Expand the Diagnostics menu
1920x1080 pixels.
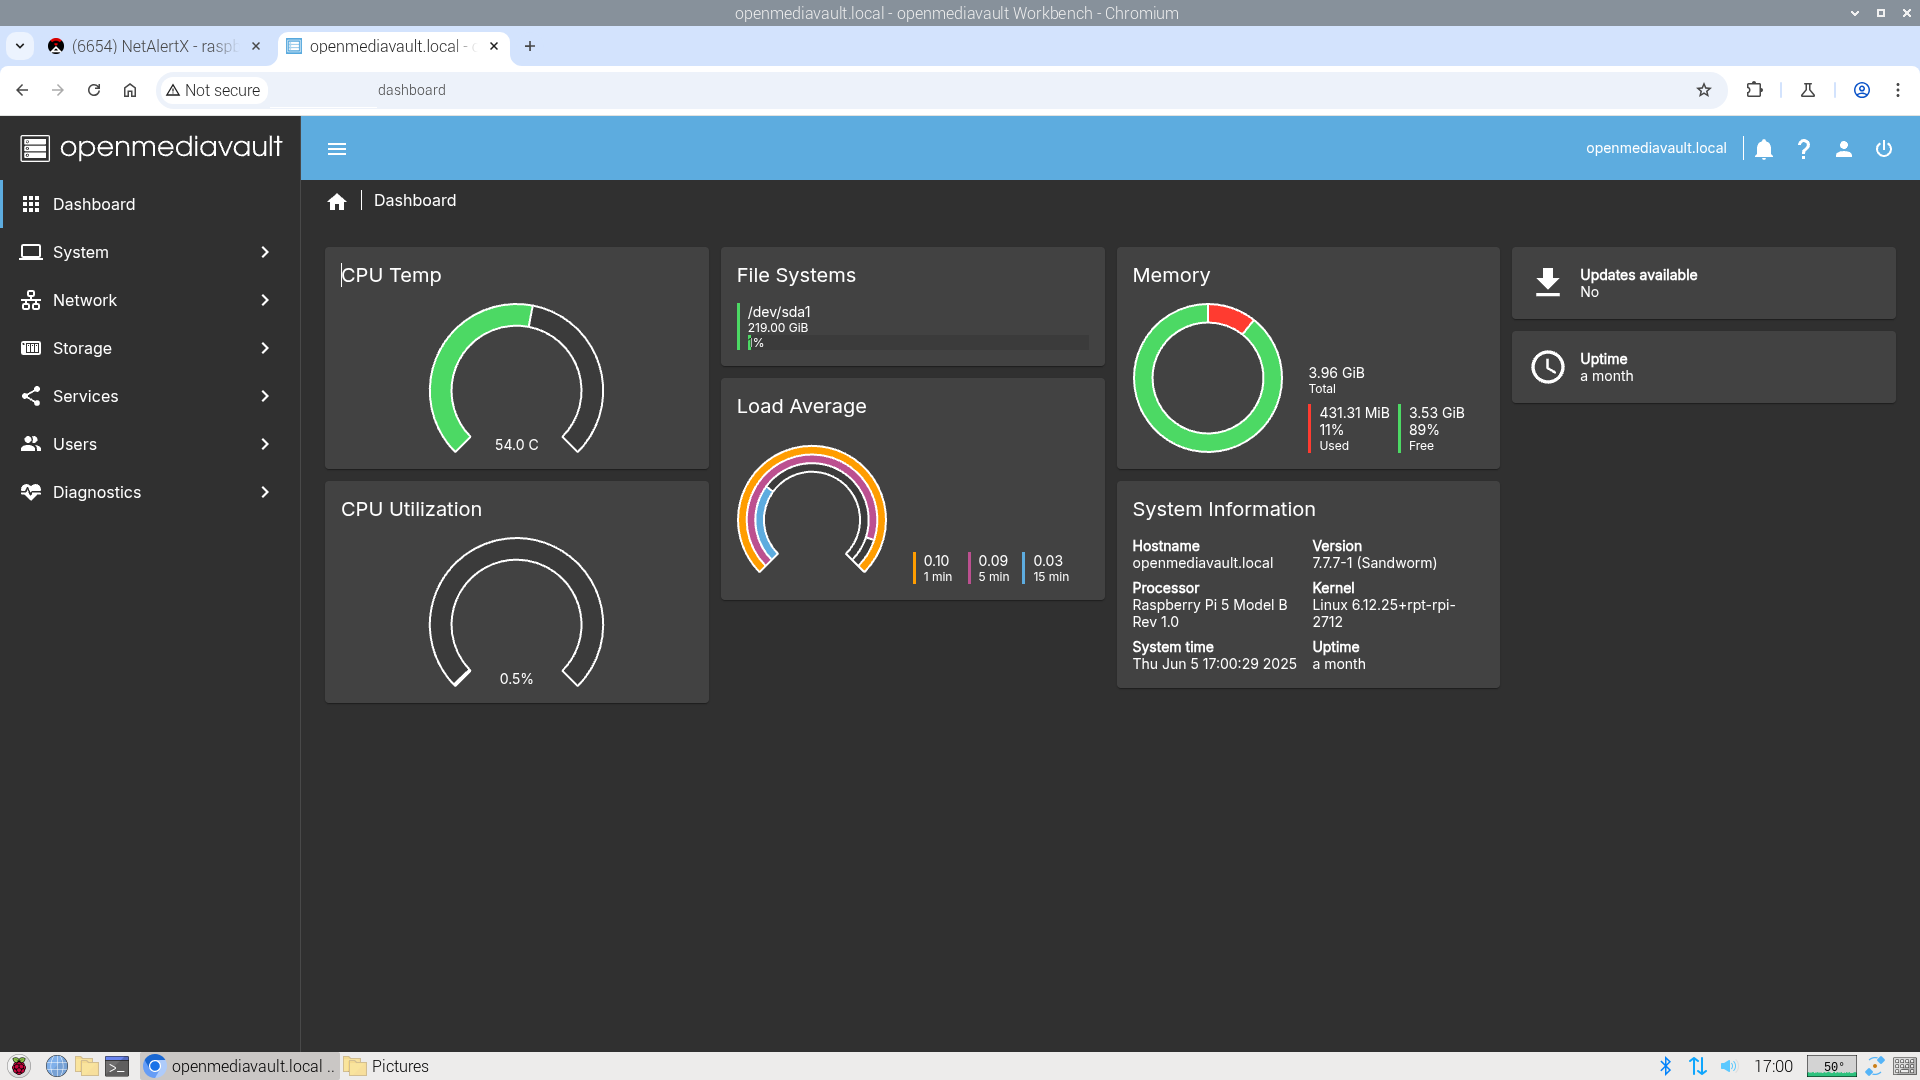[x=150, y=492]
